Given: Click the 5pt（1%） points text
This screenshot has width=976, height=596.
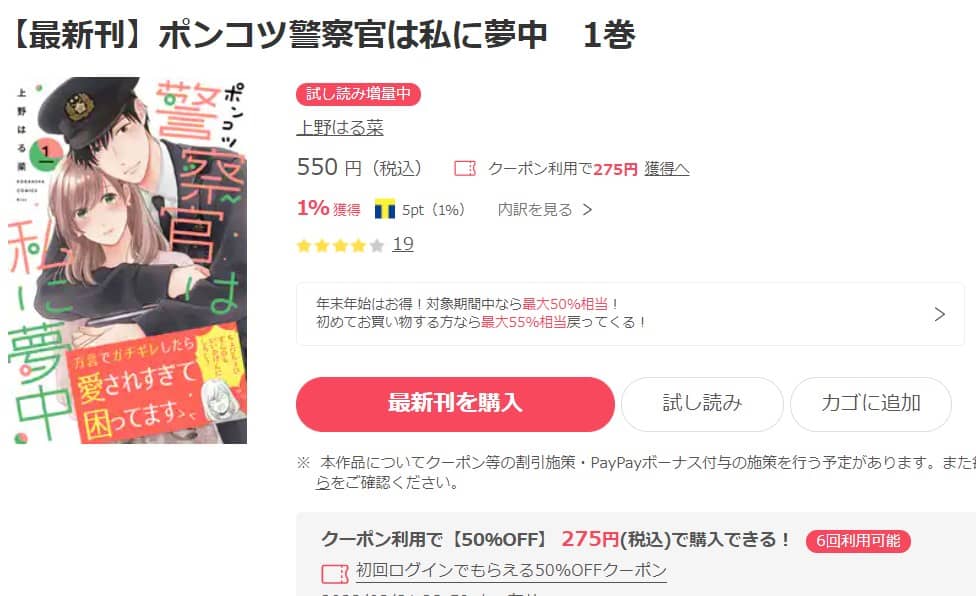Looking at the screenshot, I should (433, 210).
